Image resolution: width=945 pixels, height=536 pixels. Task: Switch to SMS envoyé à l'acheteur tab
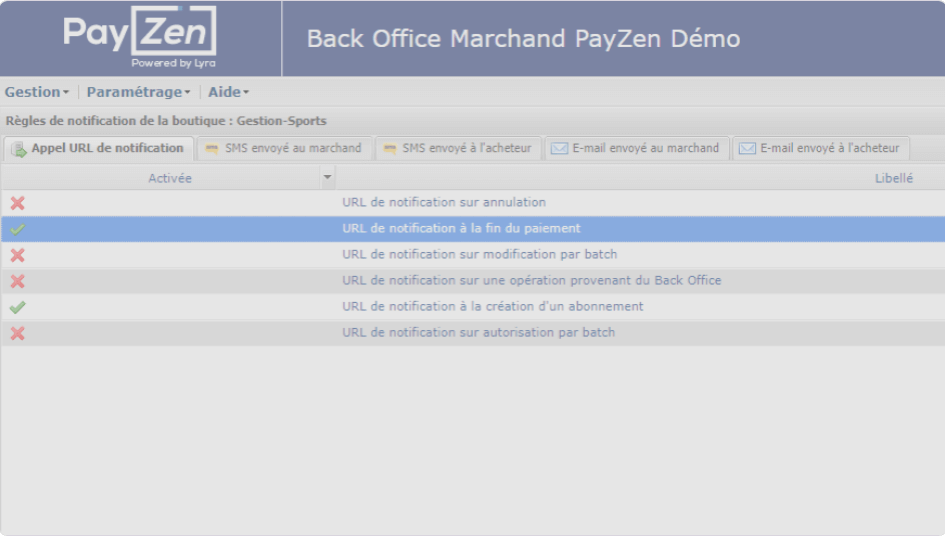pos(458,148)
